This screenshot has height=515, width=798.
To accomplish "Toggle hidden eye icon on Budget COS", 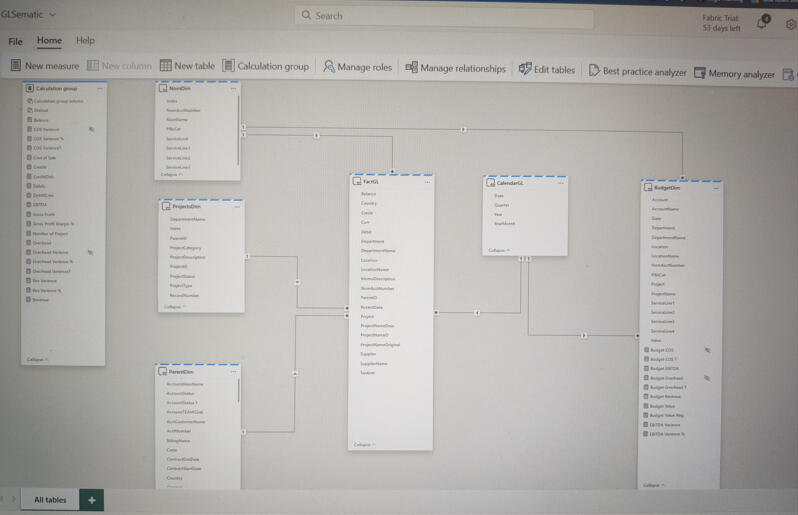I will (x=707, y=350).
